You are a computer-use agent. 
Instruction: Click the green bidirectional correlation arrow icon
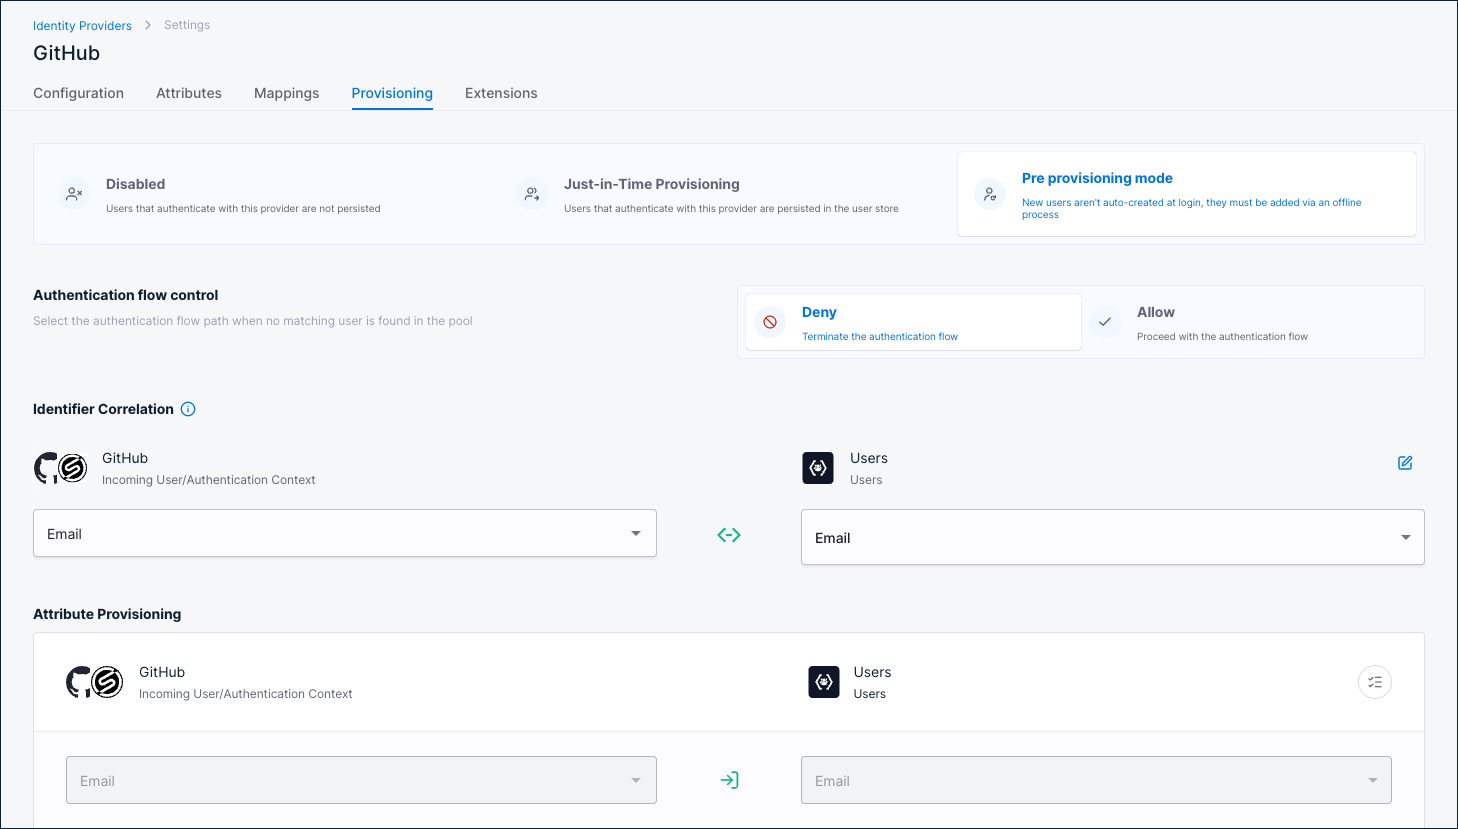(729, 534)
